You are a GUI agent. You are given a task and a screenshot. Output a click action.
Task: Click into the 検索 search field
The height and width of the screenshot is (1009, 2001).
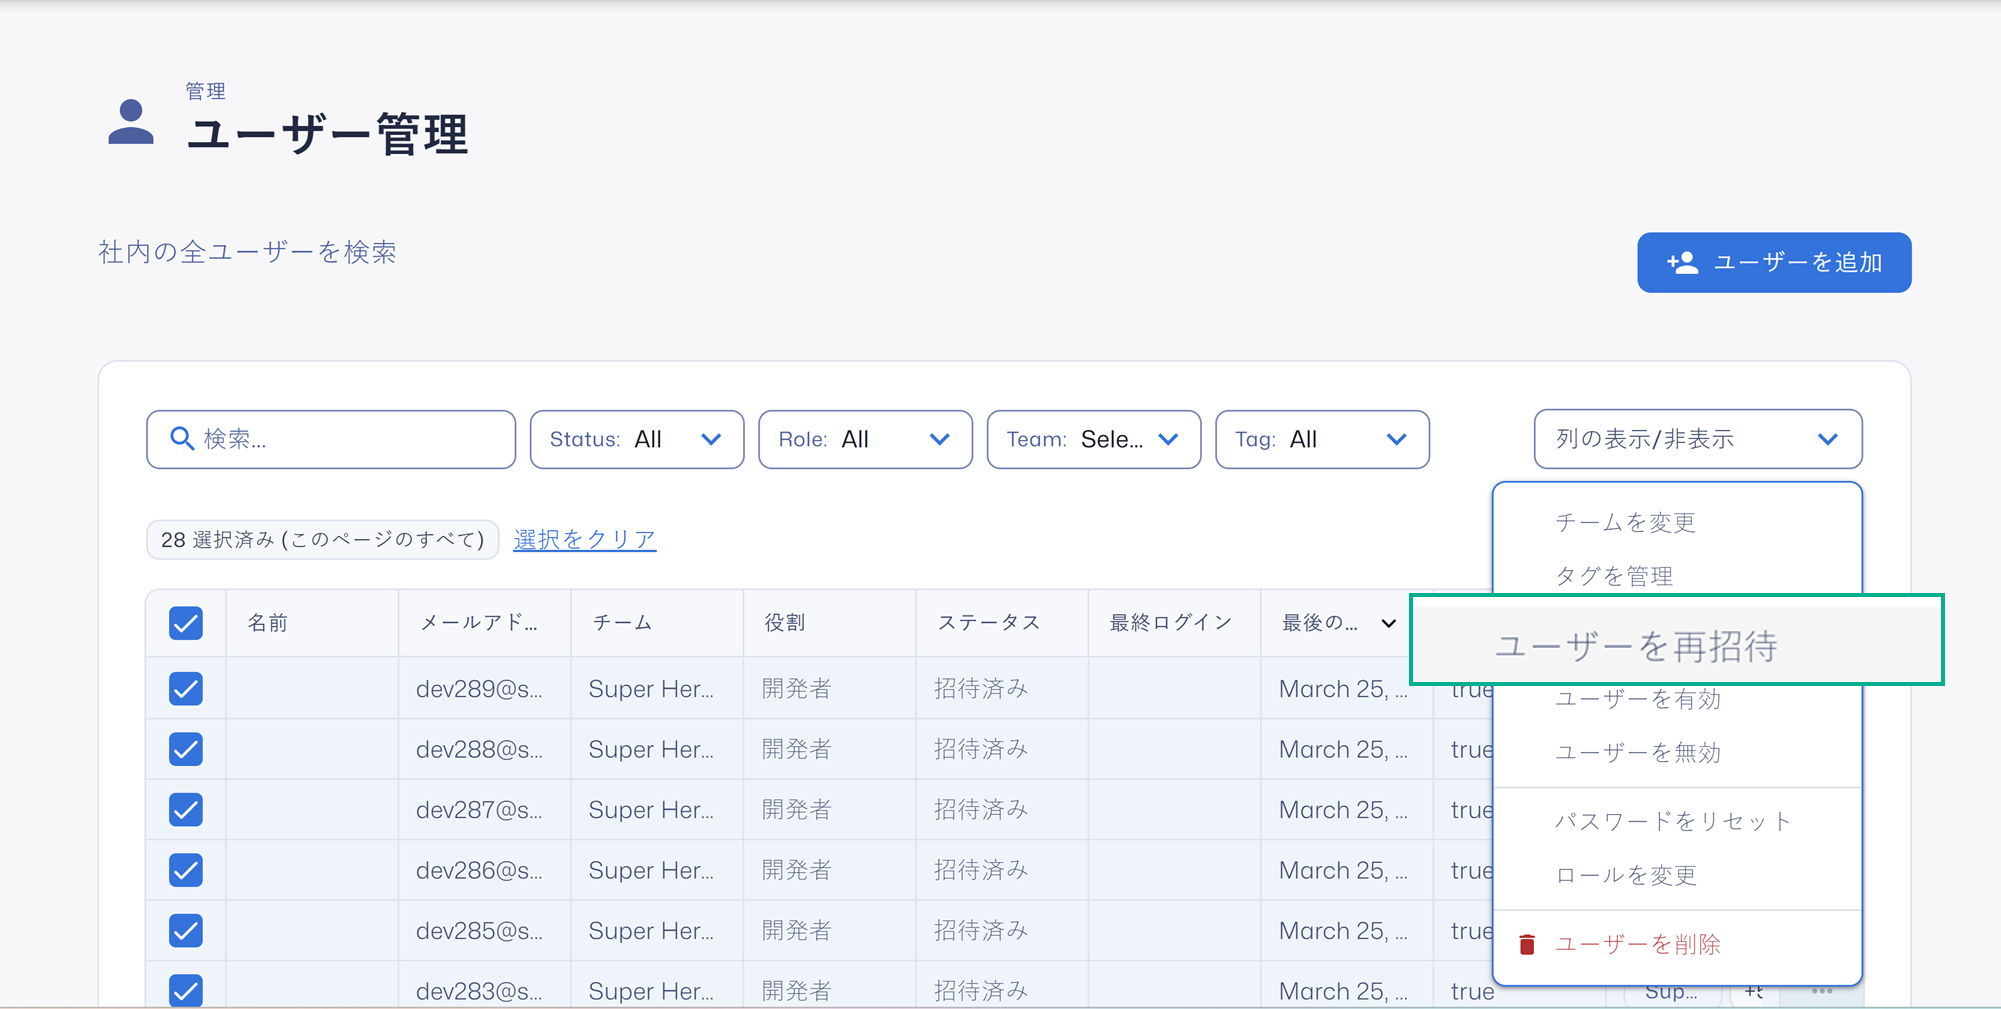(331, 439)
